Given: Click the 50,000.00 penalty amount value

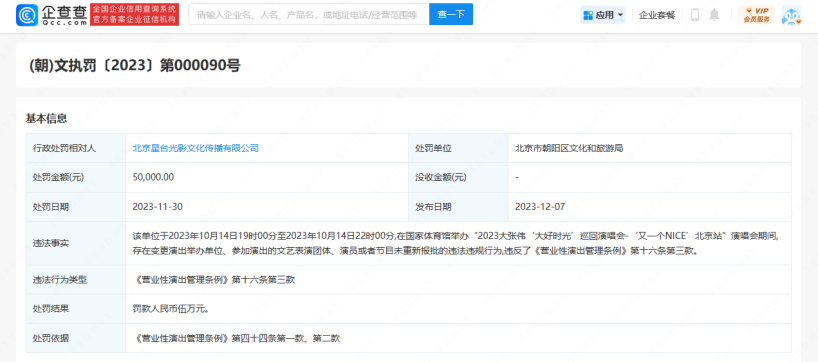Looking at the screenshot, I should point(153,177).
